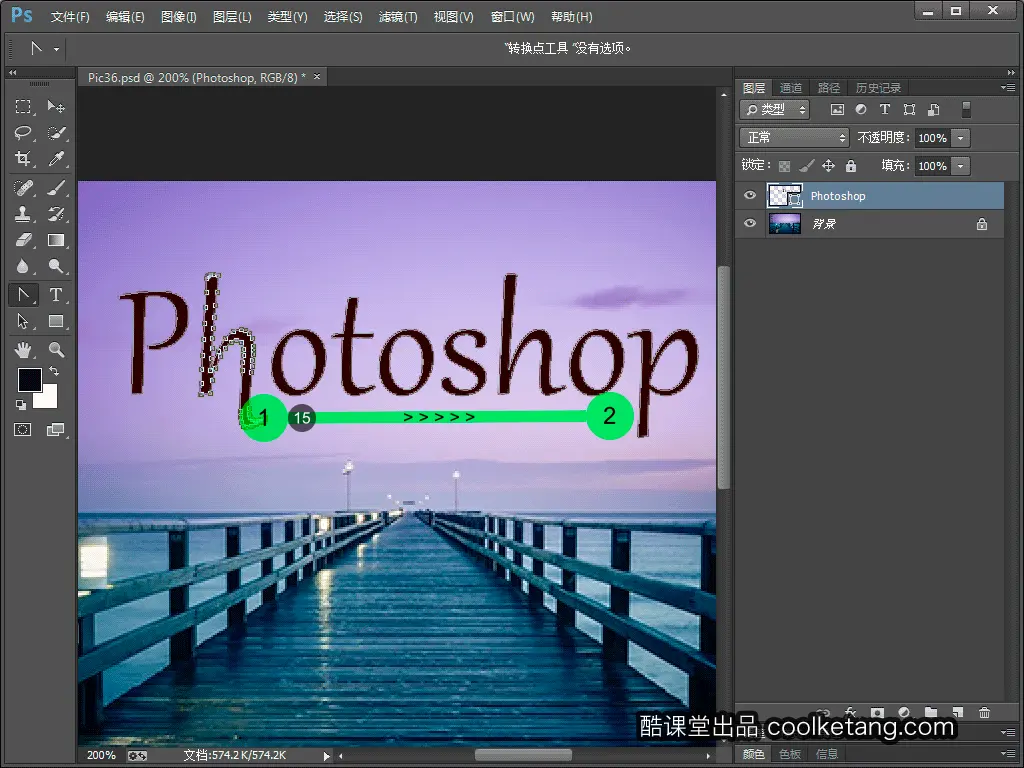Switch to the 路径 tab
Image resolution: width=1024 pixels, height=768 pixels.
(x=828, y=88)
